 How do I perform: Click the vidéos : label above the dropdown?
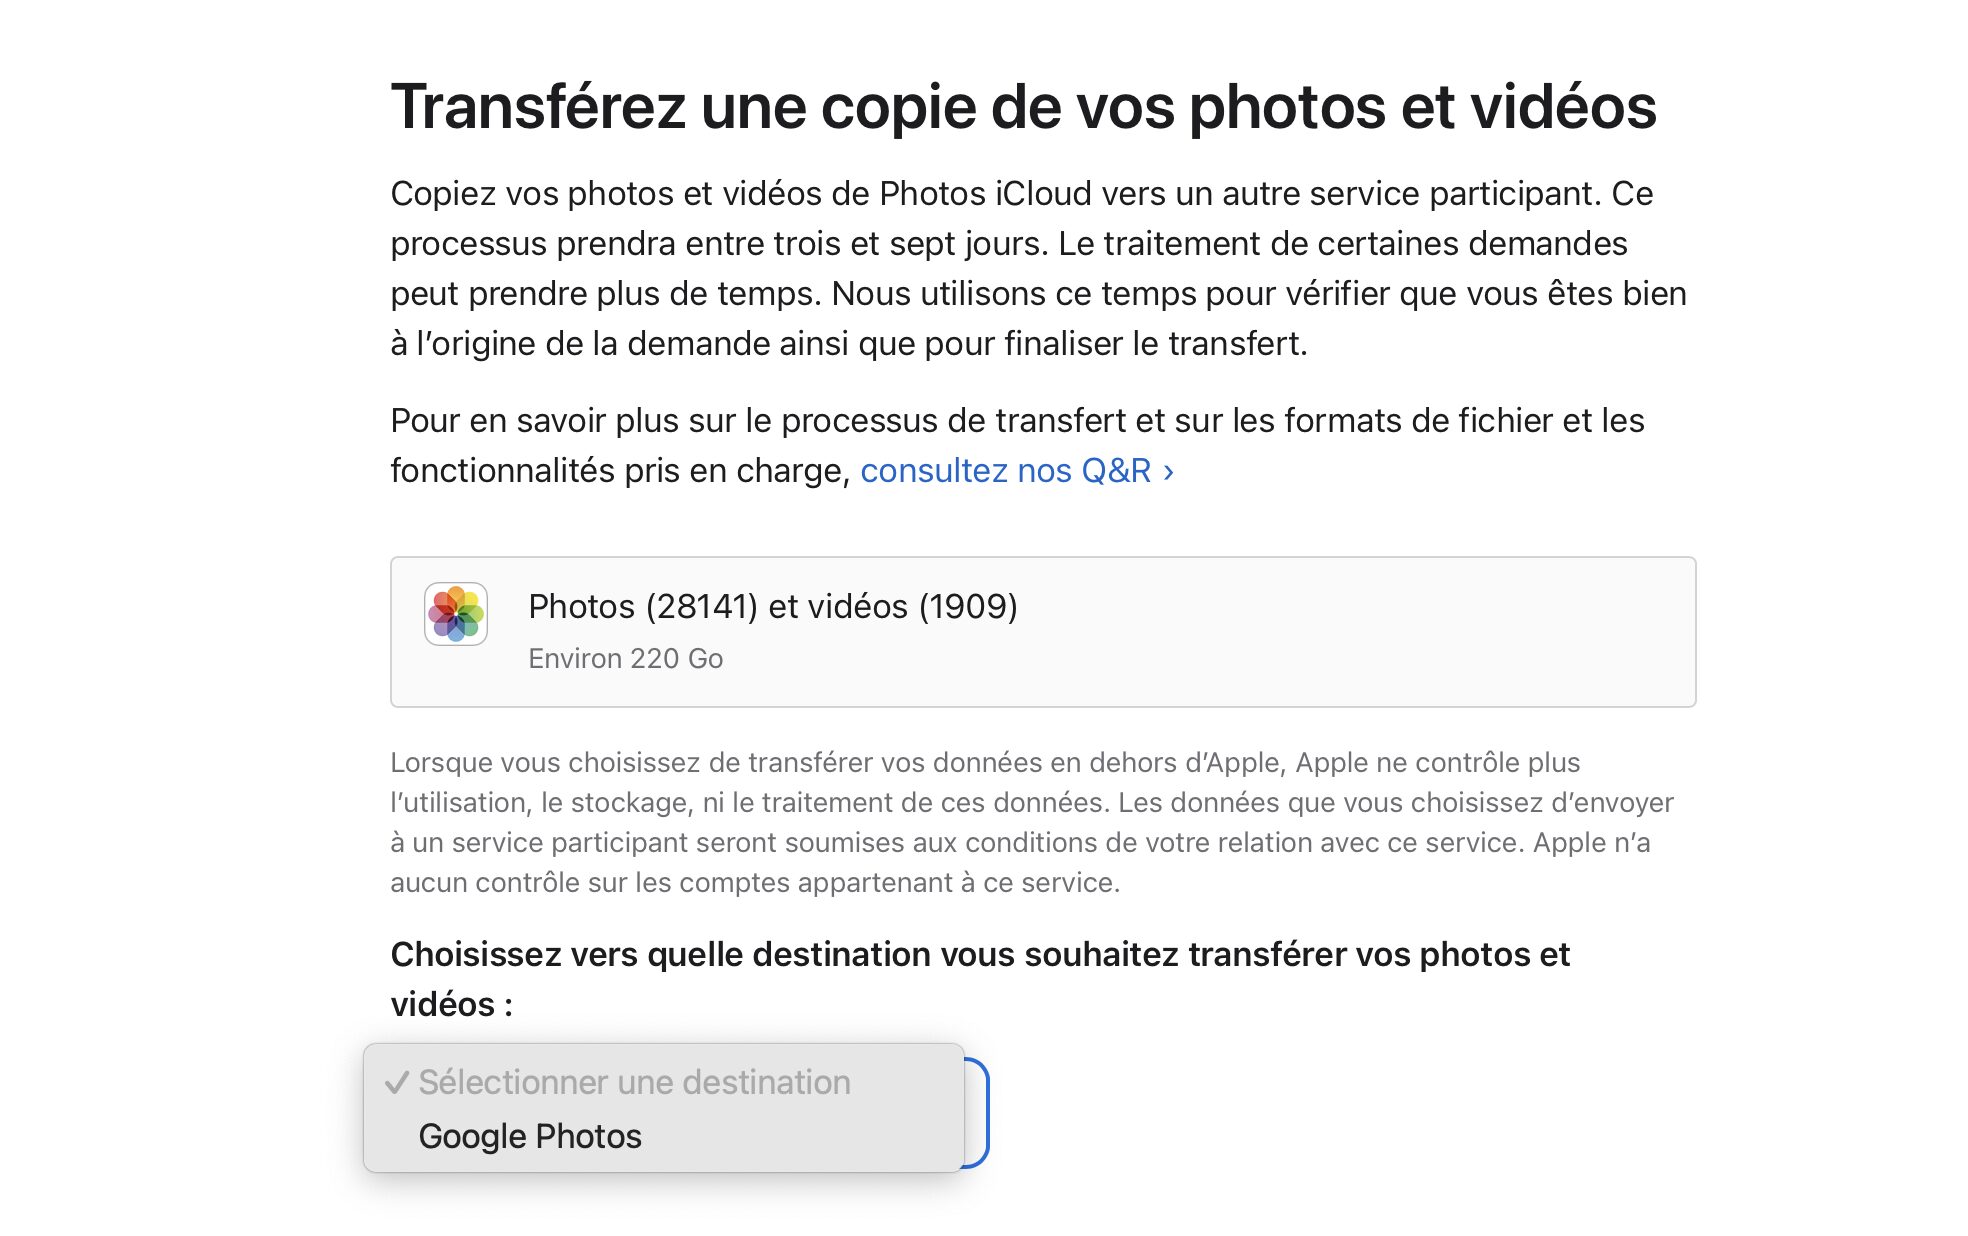(451, 1004)
